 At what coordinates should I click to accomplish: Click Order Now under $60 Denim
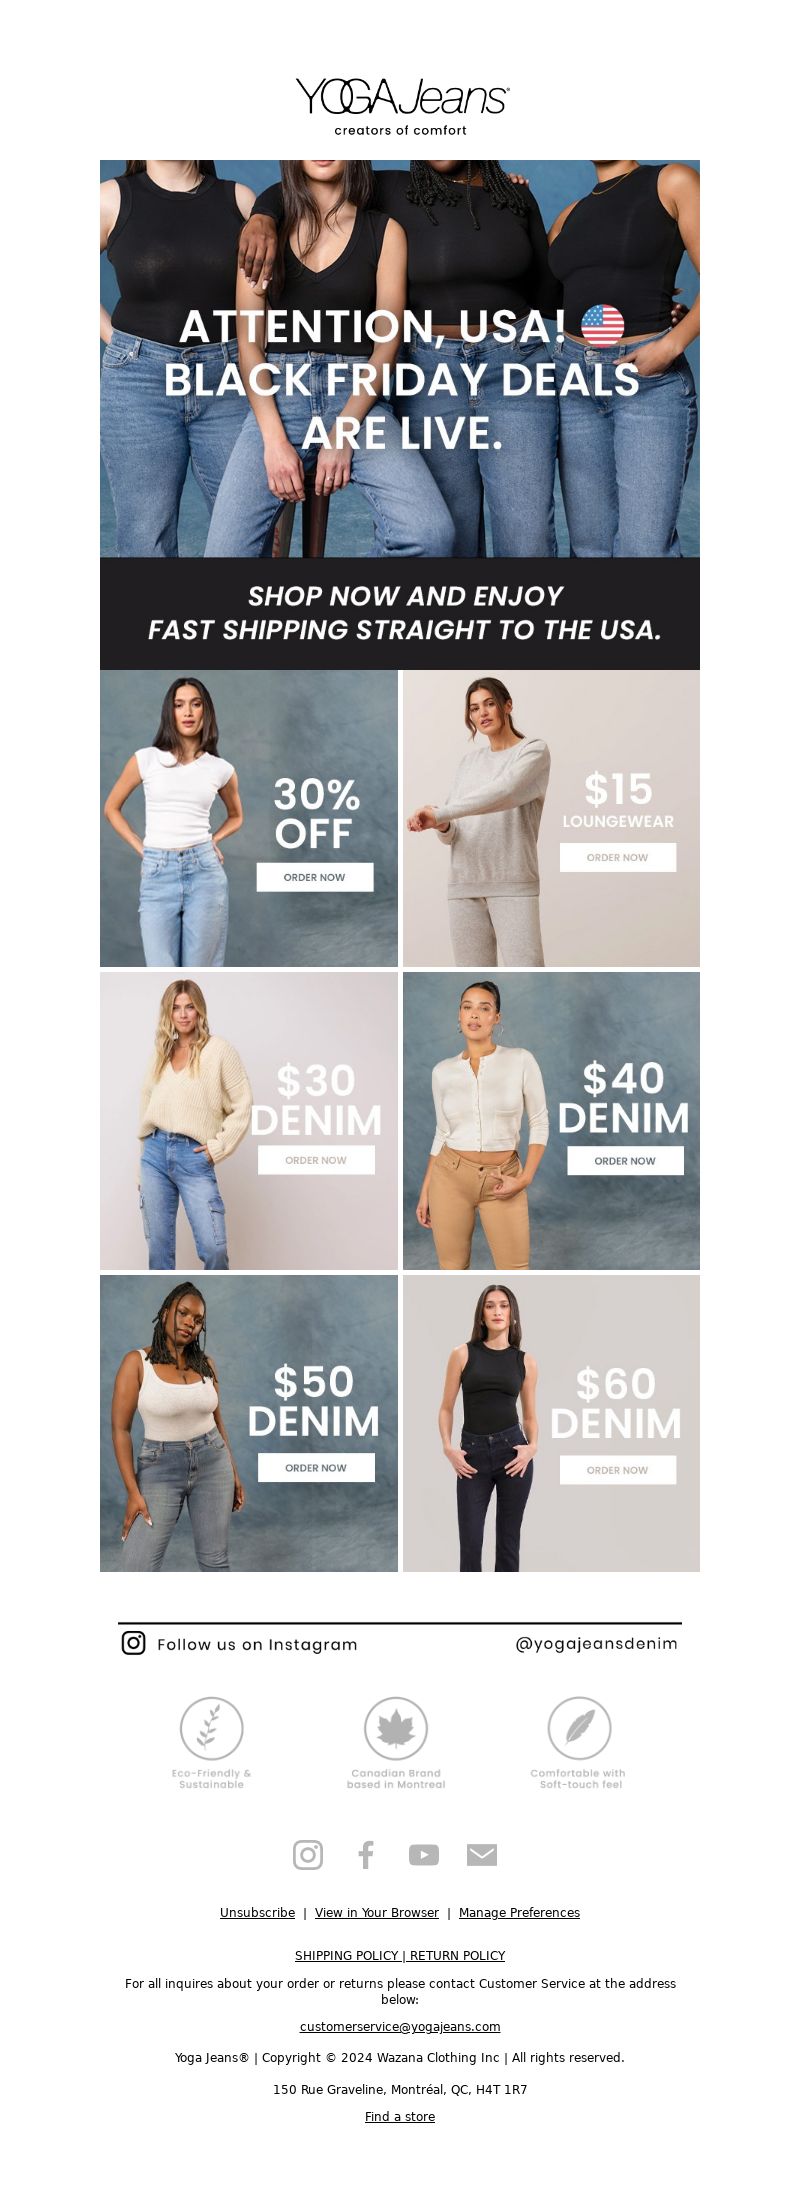tap(618, 1470)
